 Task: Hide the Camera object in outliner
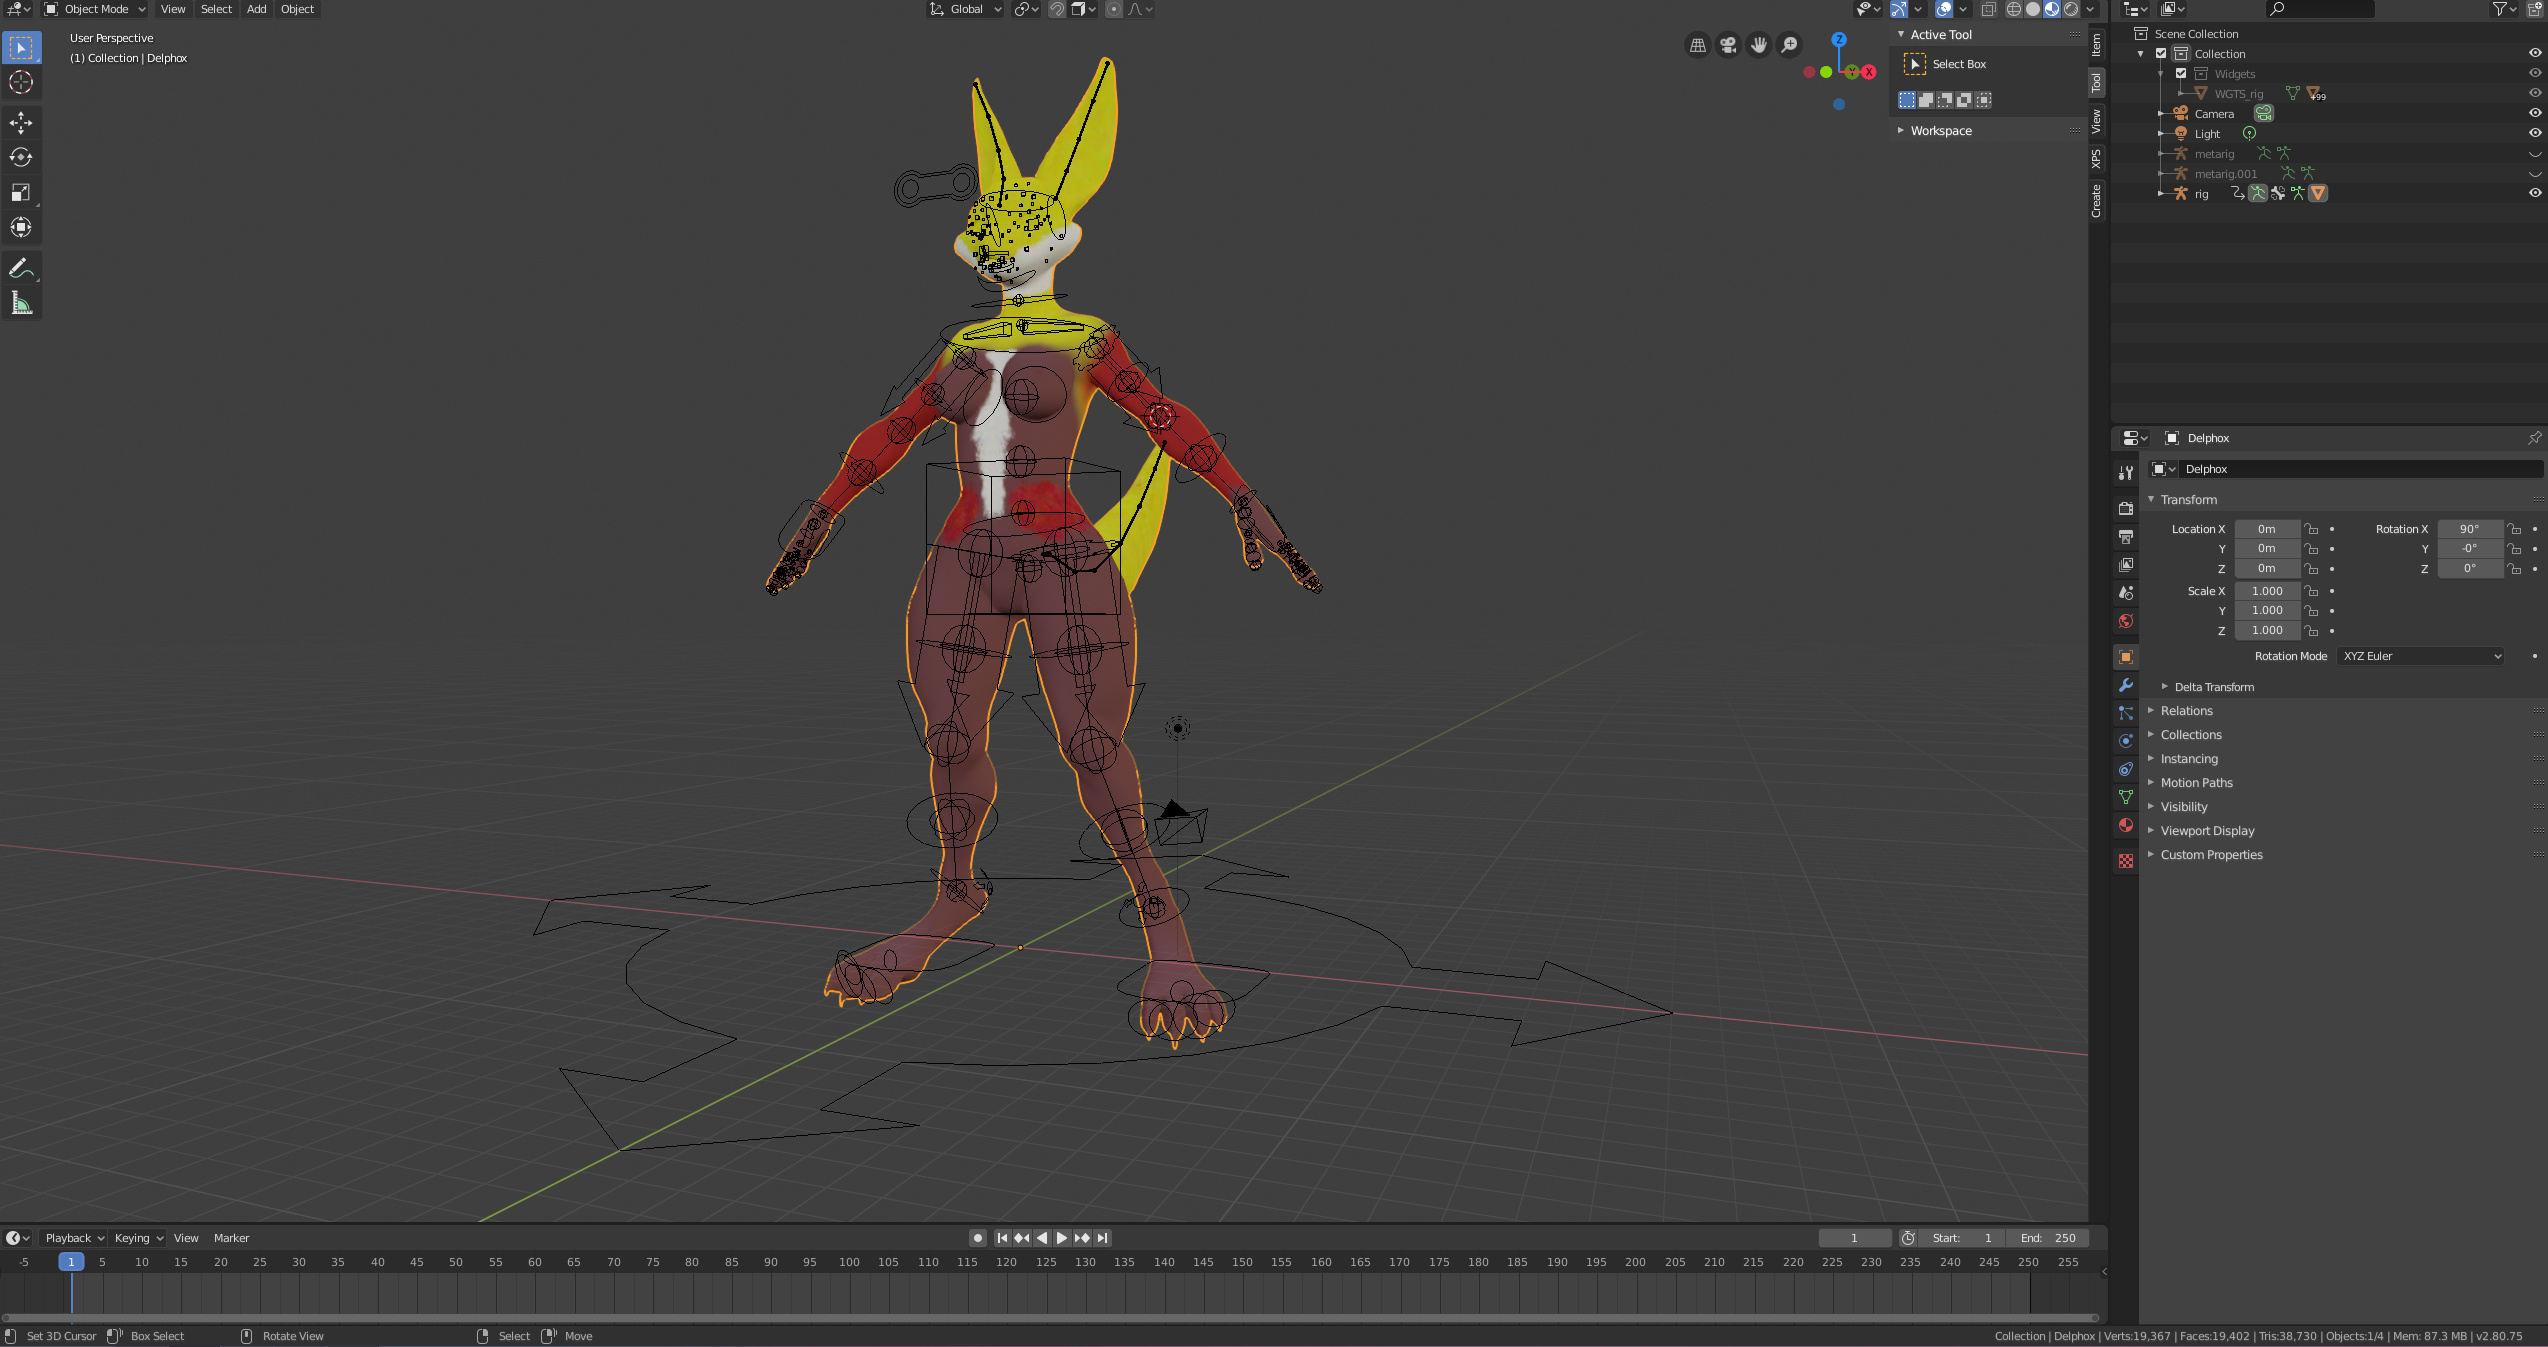pyautogui.click(x=2534, y=113)
